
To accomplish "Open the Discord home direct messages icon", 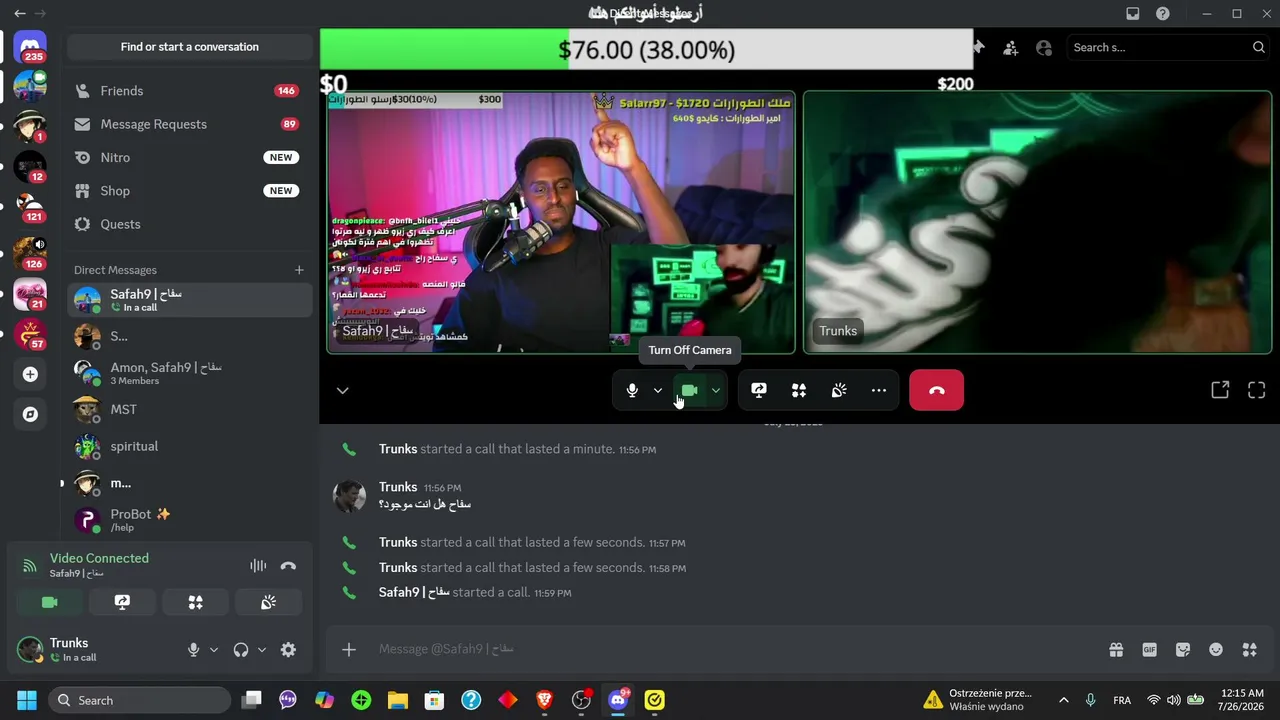I will pyautogui.click(x=30, y=47).
